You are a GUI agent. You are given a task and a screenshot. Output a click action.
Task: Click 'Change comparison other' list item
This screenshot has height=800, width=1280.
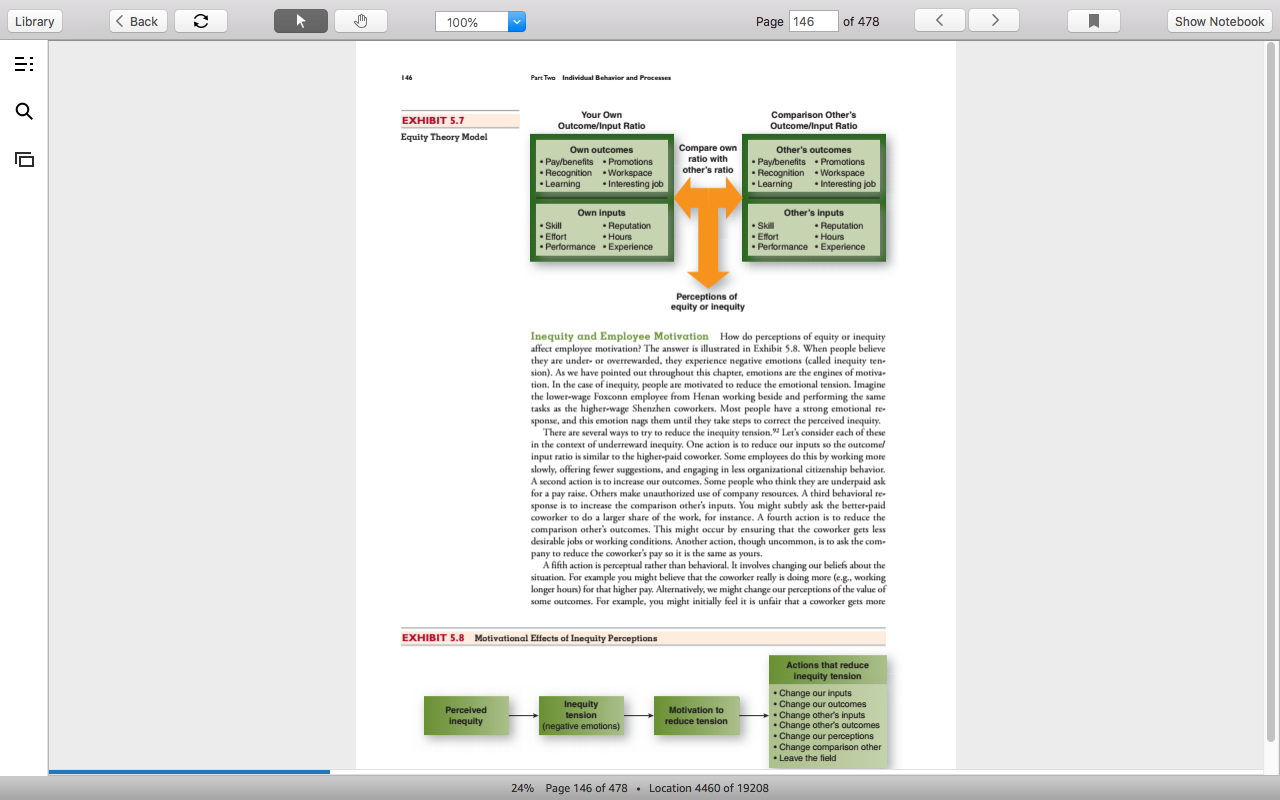(828, 747)
